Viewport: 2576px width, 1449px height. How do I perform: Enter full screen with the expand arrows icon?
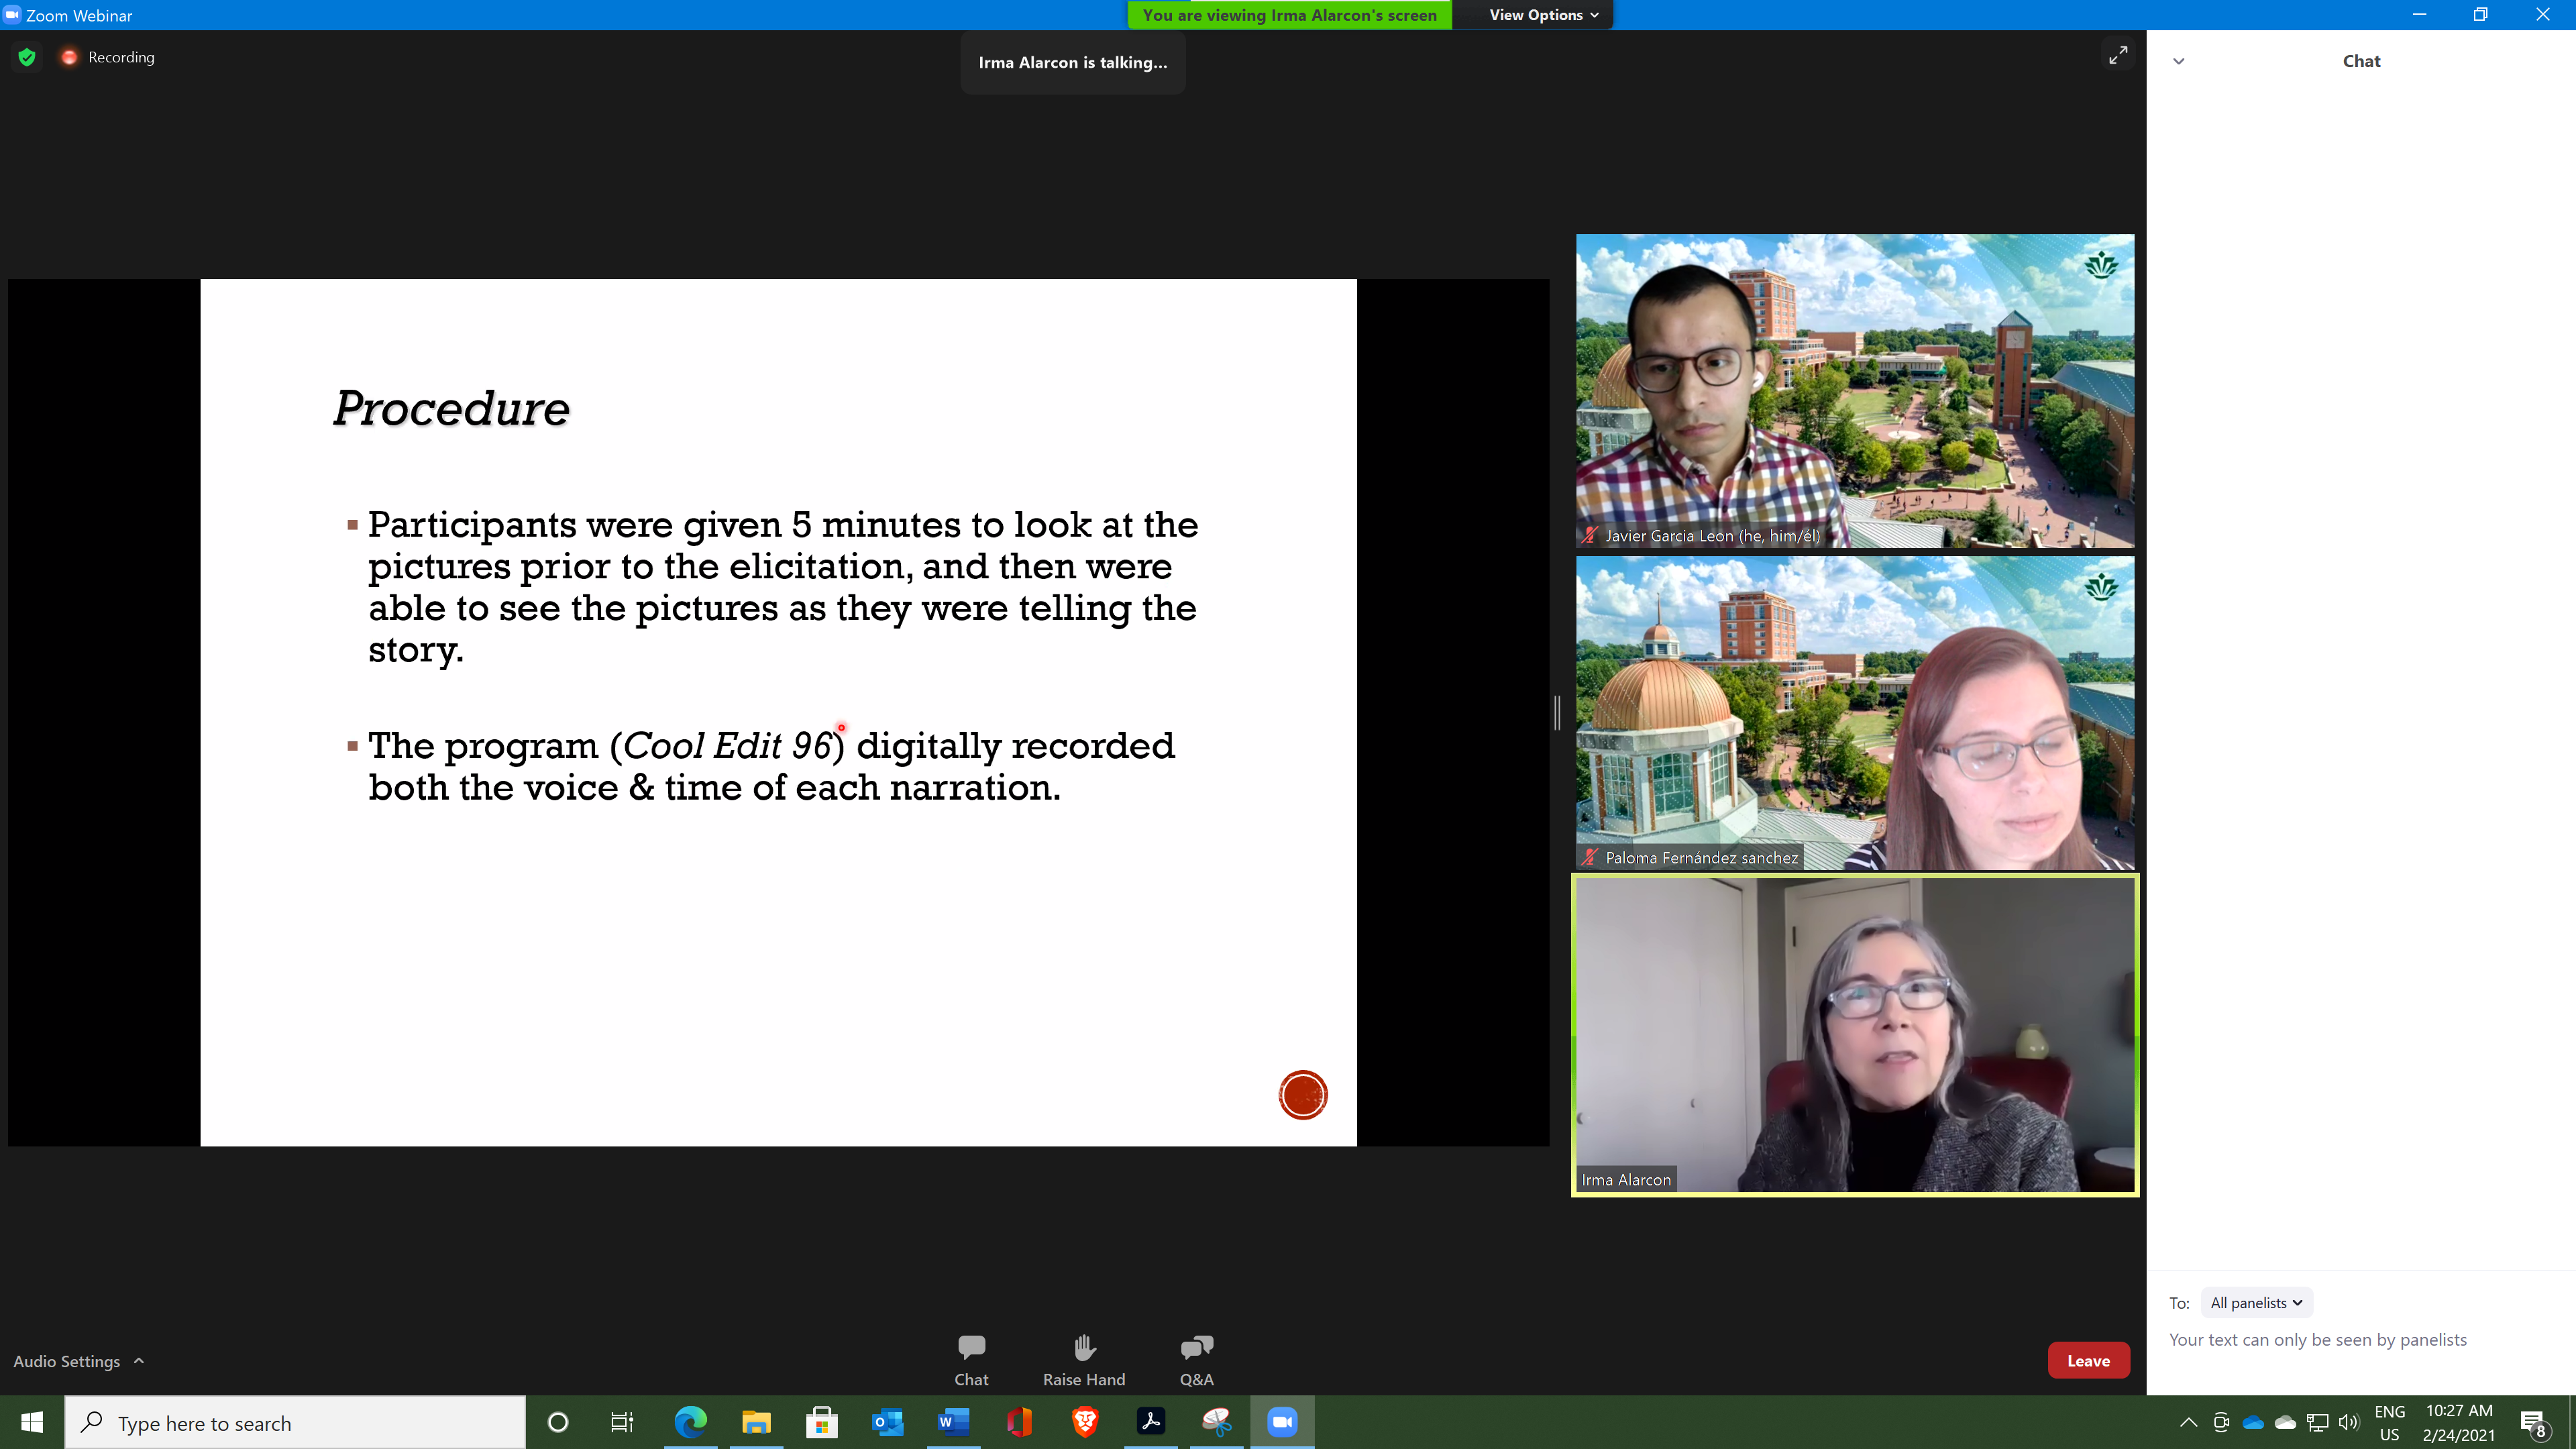[x=2117, y=56]
